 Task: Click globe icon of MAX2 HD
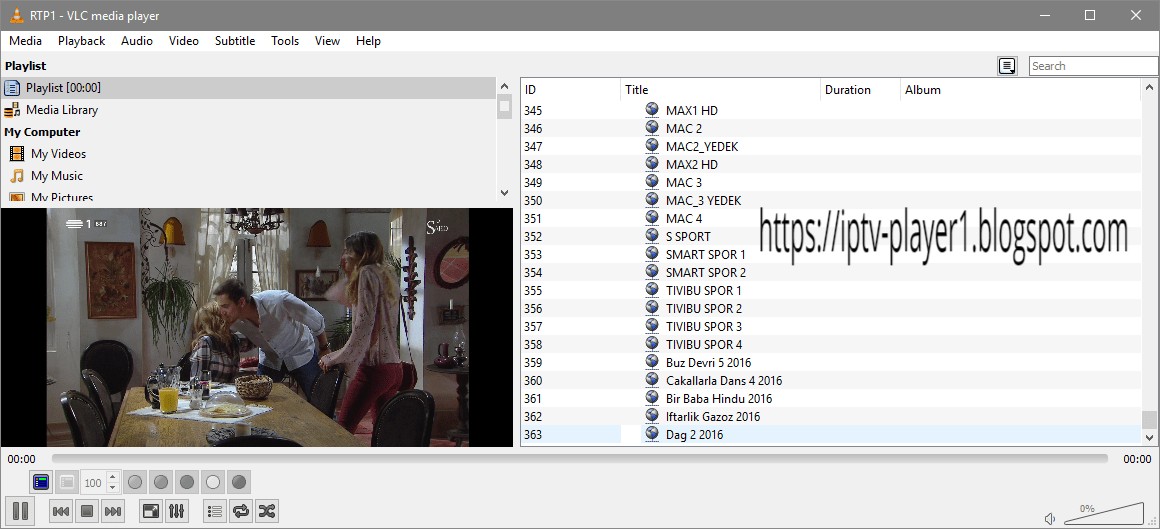click(652, 164)
